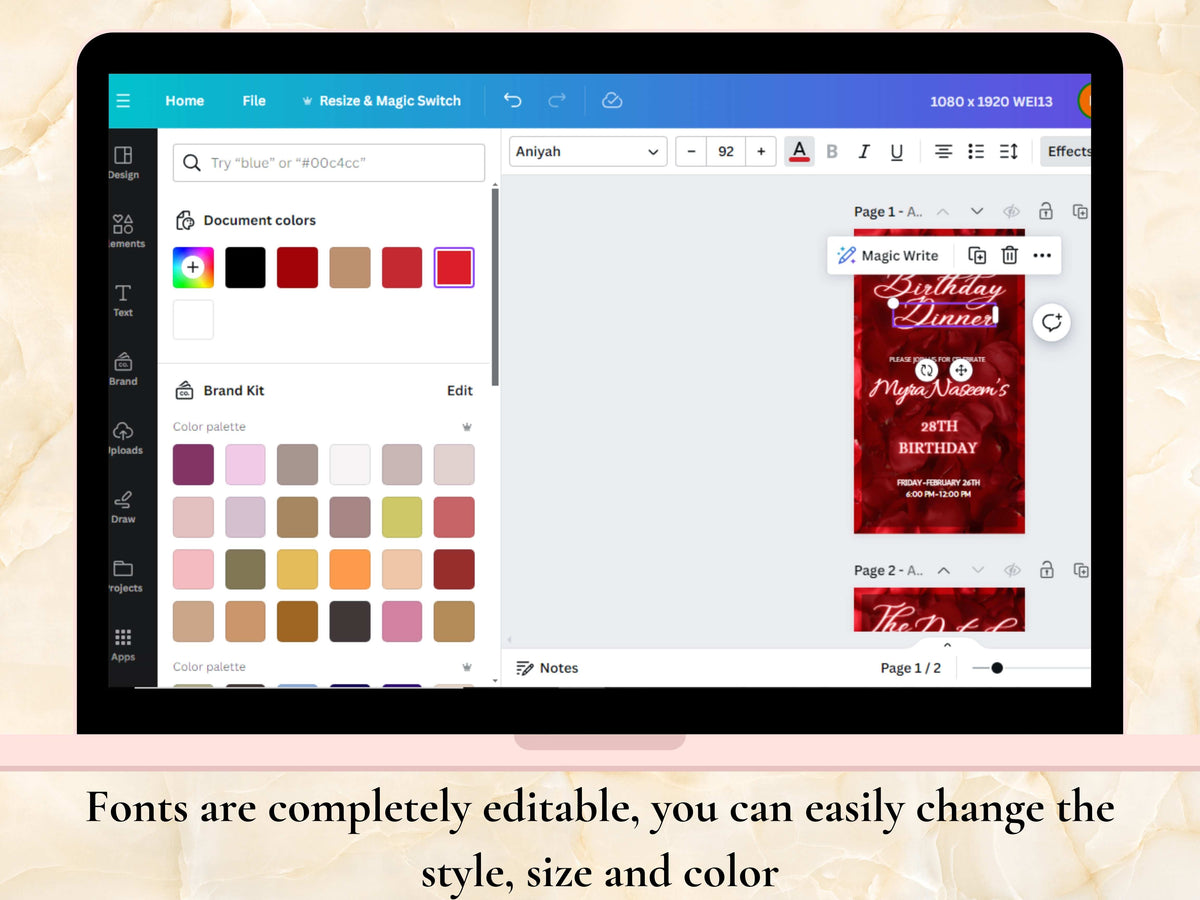The image size is (1200, 900).
Task: Select the Draw tool in sidebar
Action: click(x=123, y=507)
